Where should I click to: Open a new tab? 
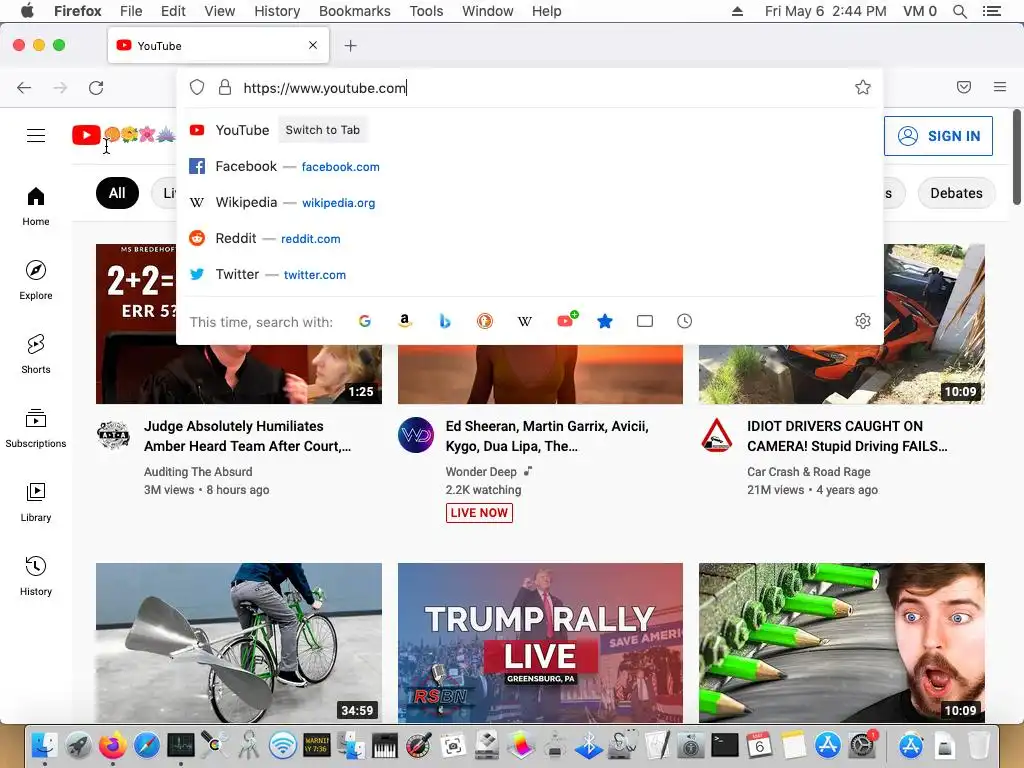(x=351, y=46)
